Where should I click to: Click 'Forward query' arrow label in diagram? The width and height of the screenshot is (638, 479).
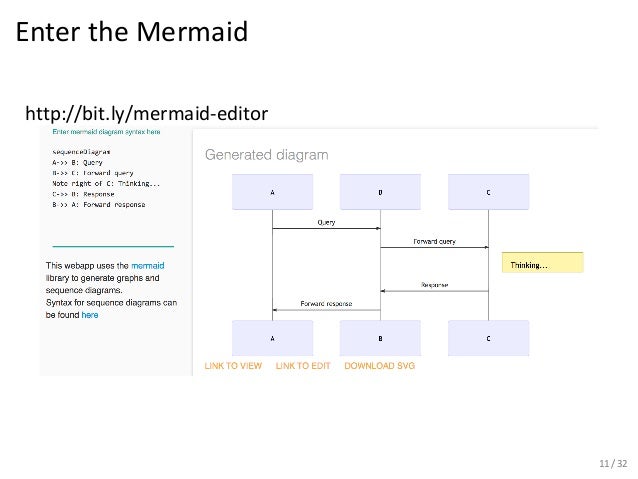click(x=435, y=241)
